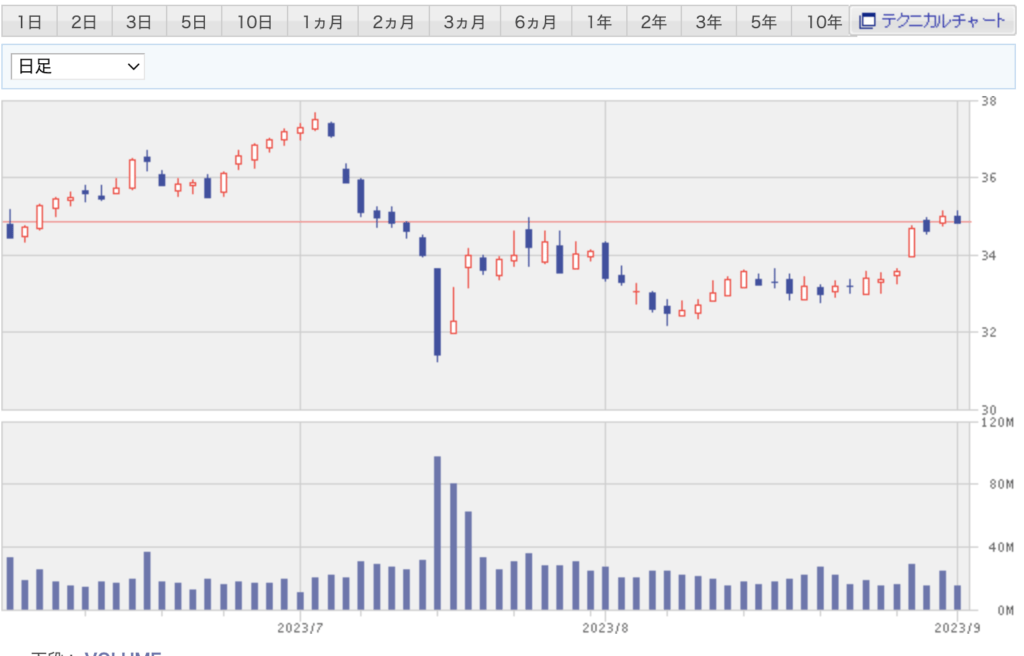Display the 1年 chart range
The height and width of the screenshot is (656, 1024).
click(600, 21)
